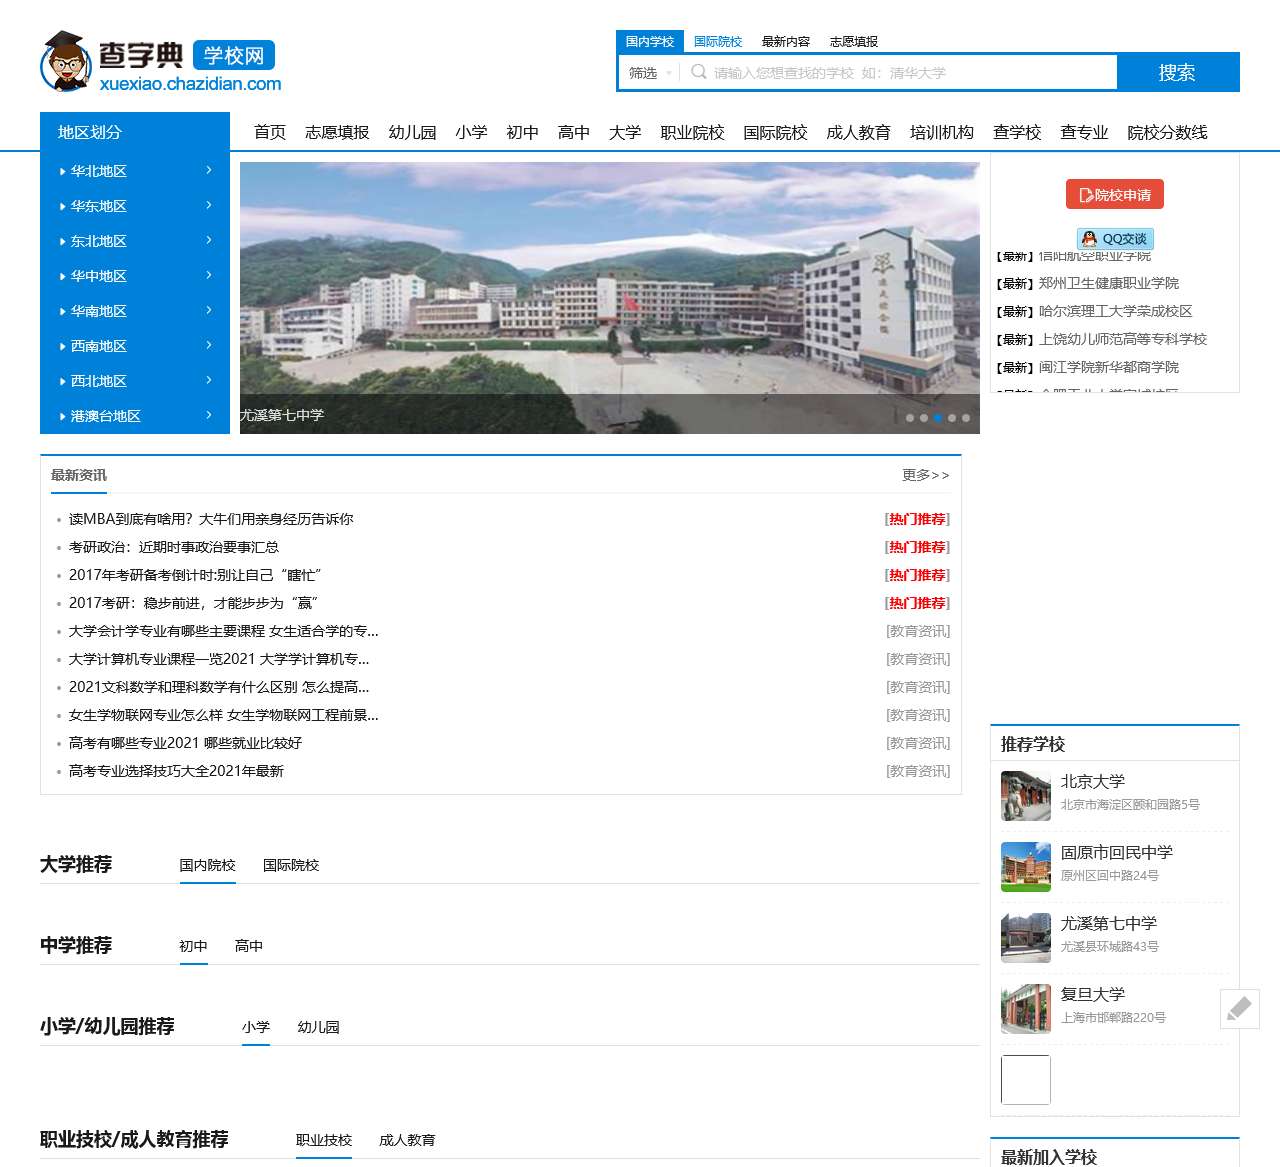Switch to 最新内容 search tab
This screenshot has width=1280, height=1167.
click(786, 41)
